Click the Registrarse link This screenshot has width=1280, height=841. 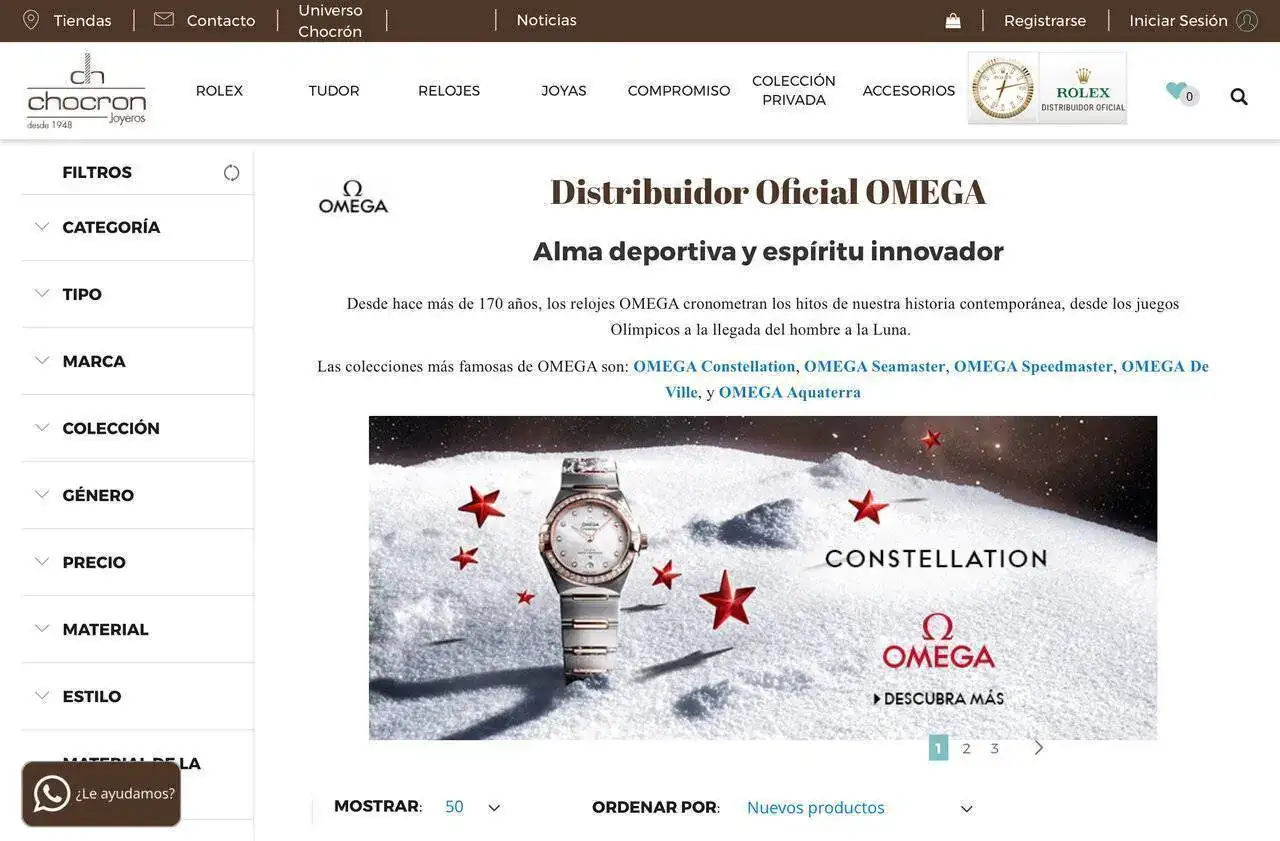(x=1045, y=20)
